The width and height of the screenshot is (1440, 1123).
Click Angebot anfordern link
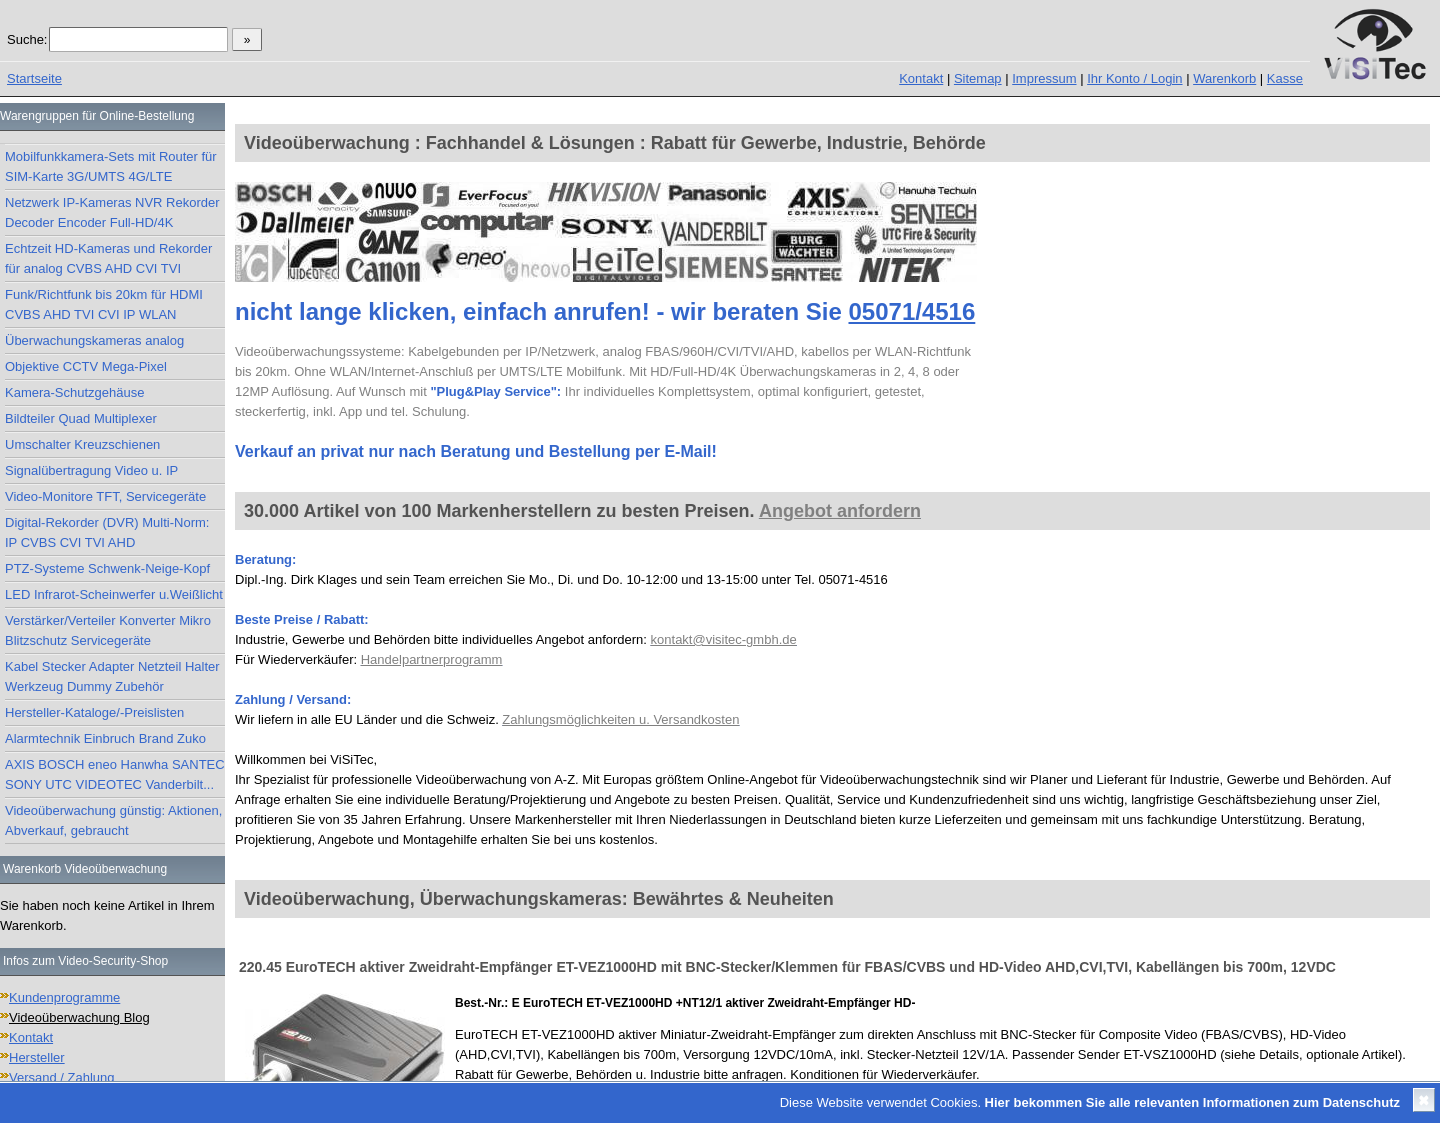[839, 511]
